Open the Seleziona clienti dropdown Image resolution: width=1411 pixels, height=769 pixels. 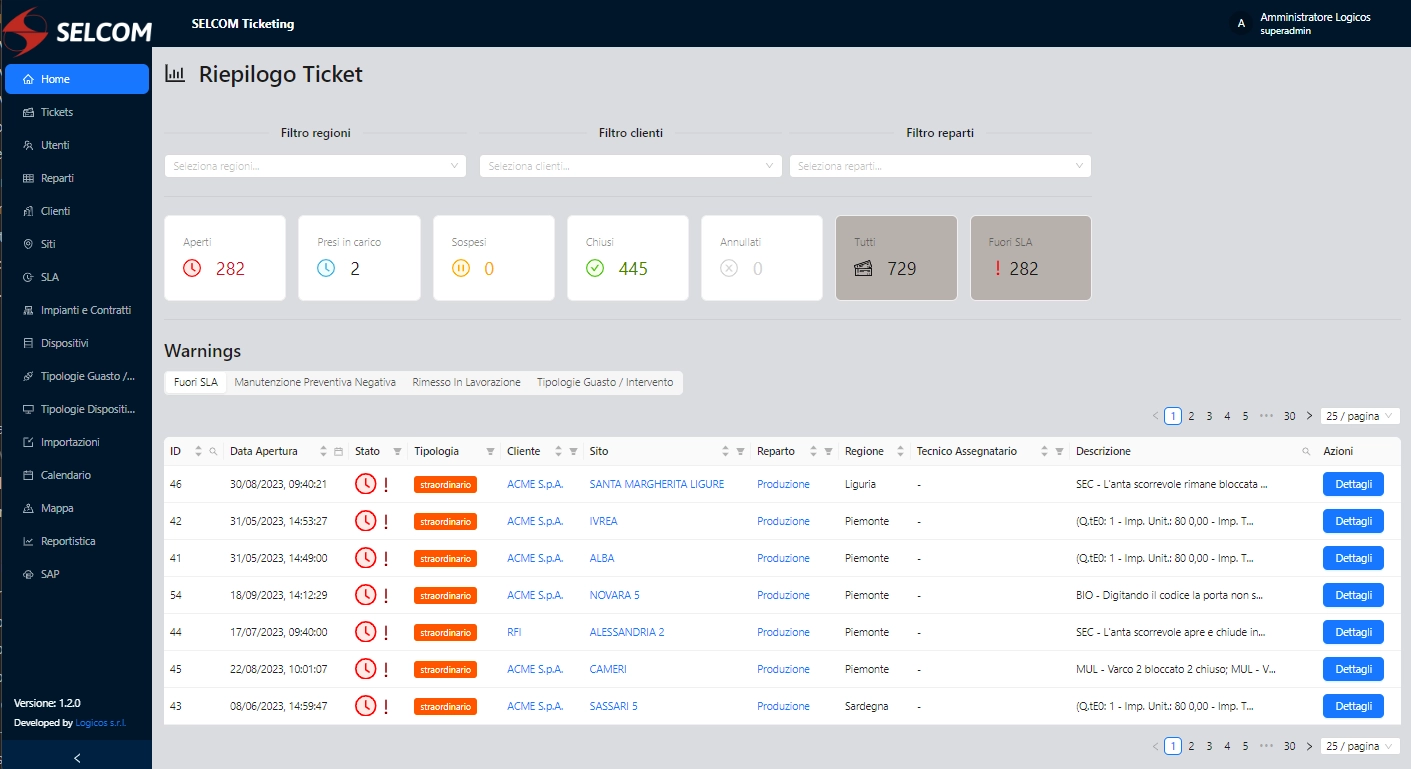[630, 166]
